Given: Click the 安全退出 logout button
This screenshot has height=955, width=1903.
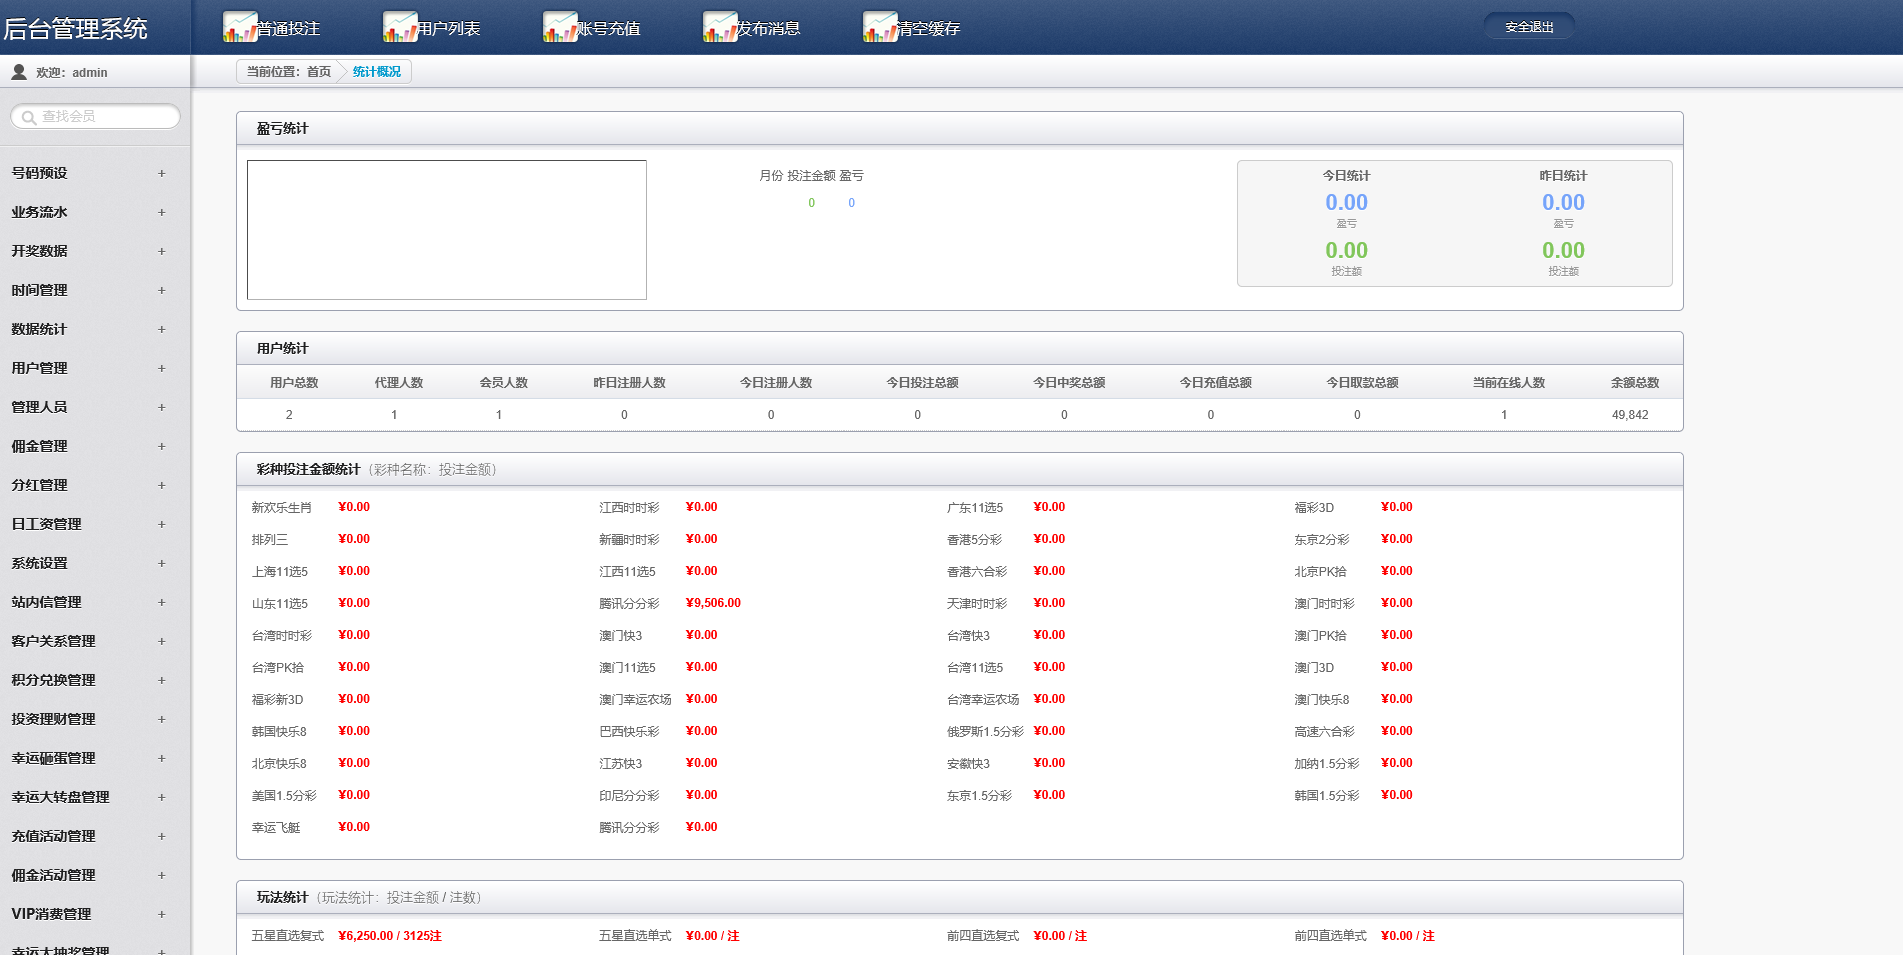Looking at the screenshot, I should click(x=1529, y=27).
